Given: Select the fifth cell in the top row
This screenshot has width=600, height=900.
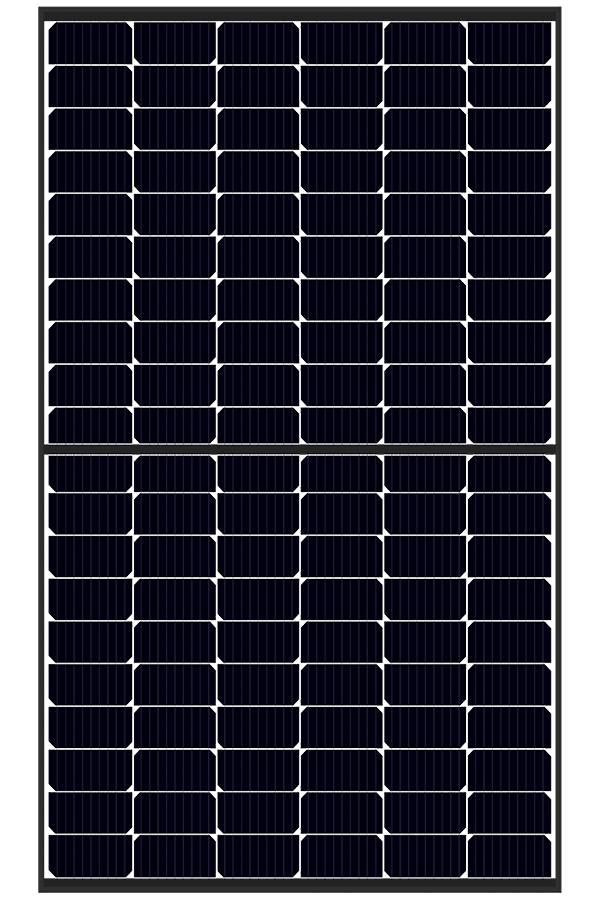Looking at the screenshot, I should tap(426, 41).
